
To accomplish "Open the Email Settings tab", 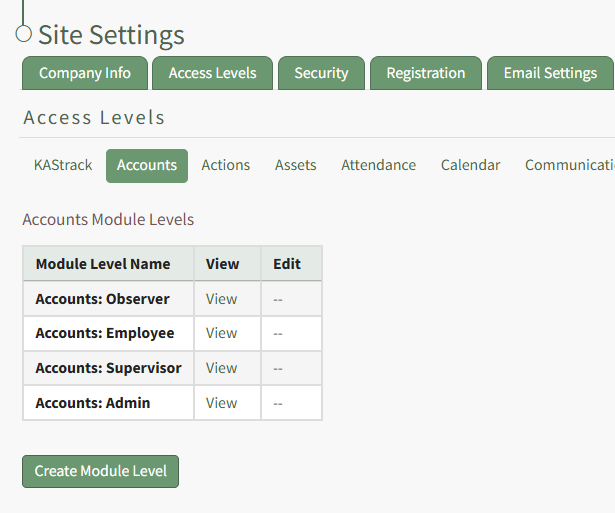I will click(x=550, y=73).
